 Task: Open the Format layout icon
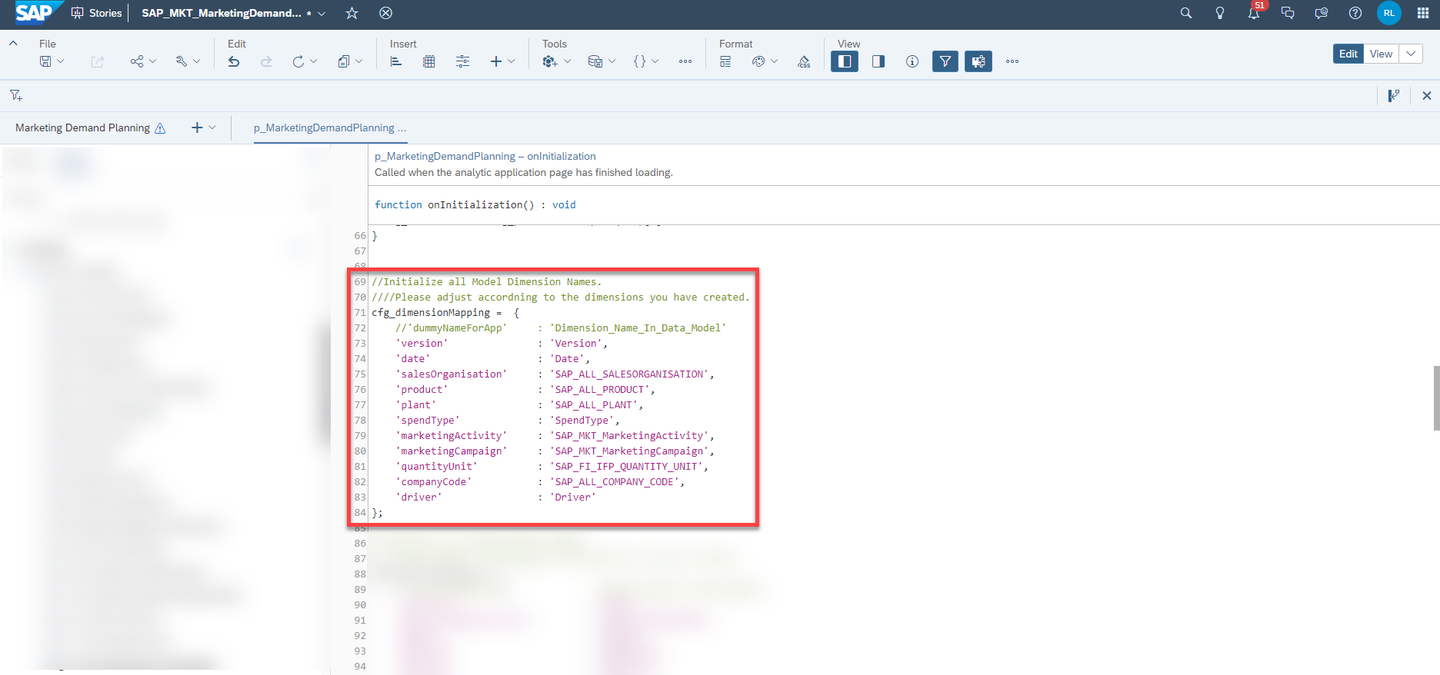click(726, 62)
